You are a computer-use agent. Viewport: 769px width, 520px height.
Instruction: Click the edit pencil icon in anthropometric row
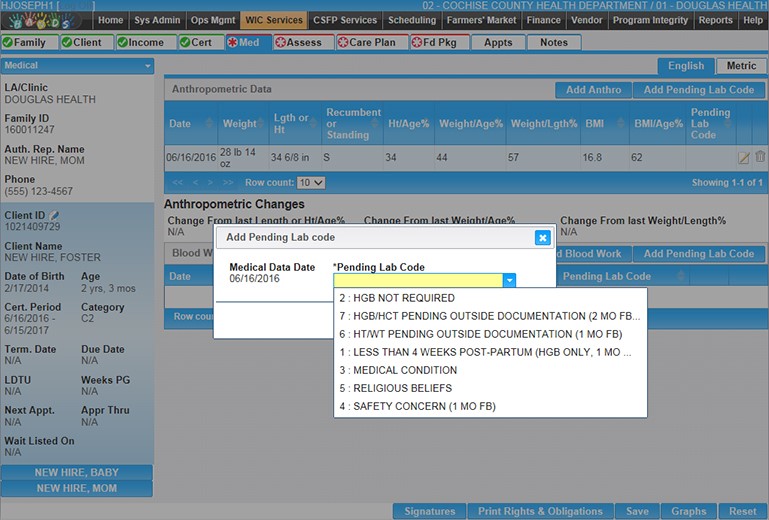[x=743, y=158]
